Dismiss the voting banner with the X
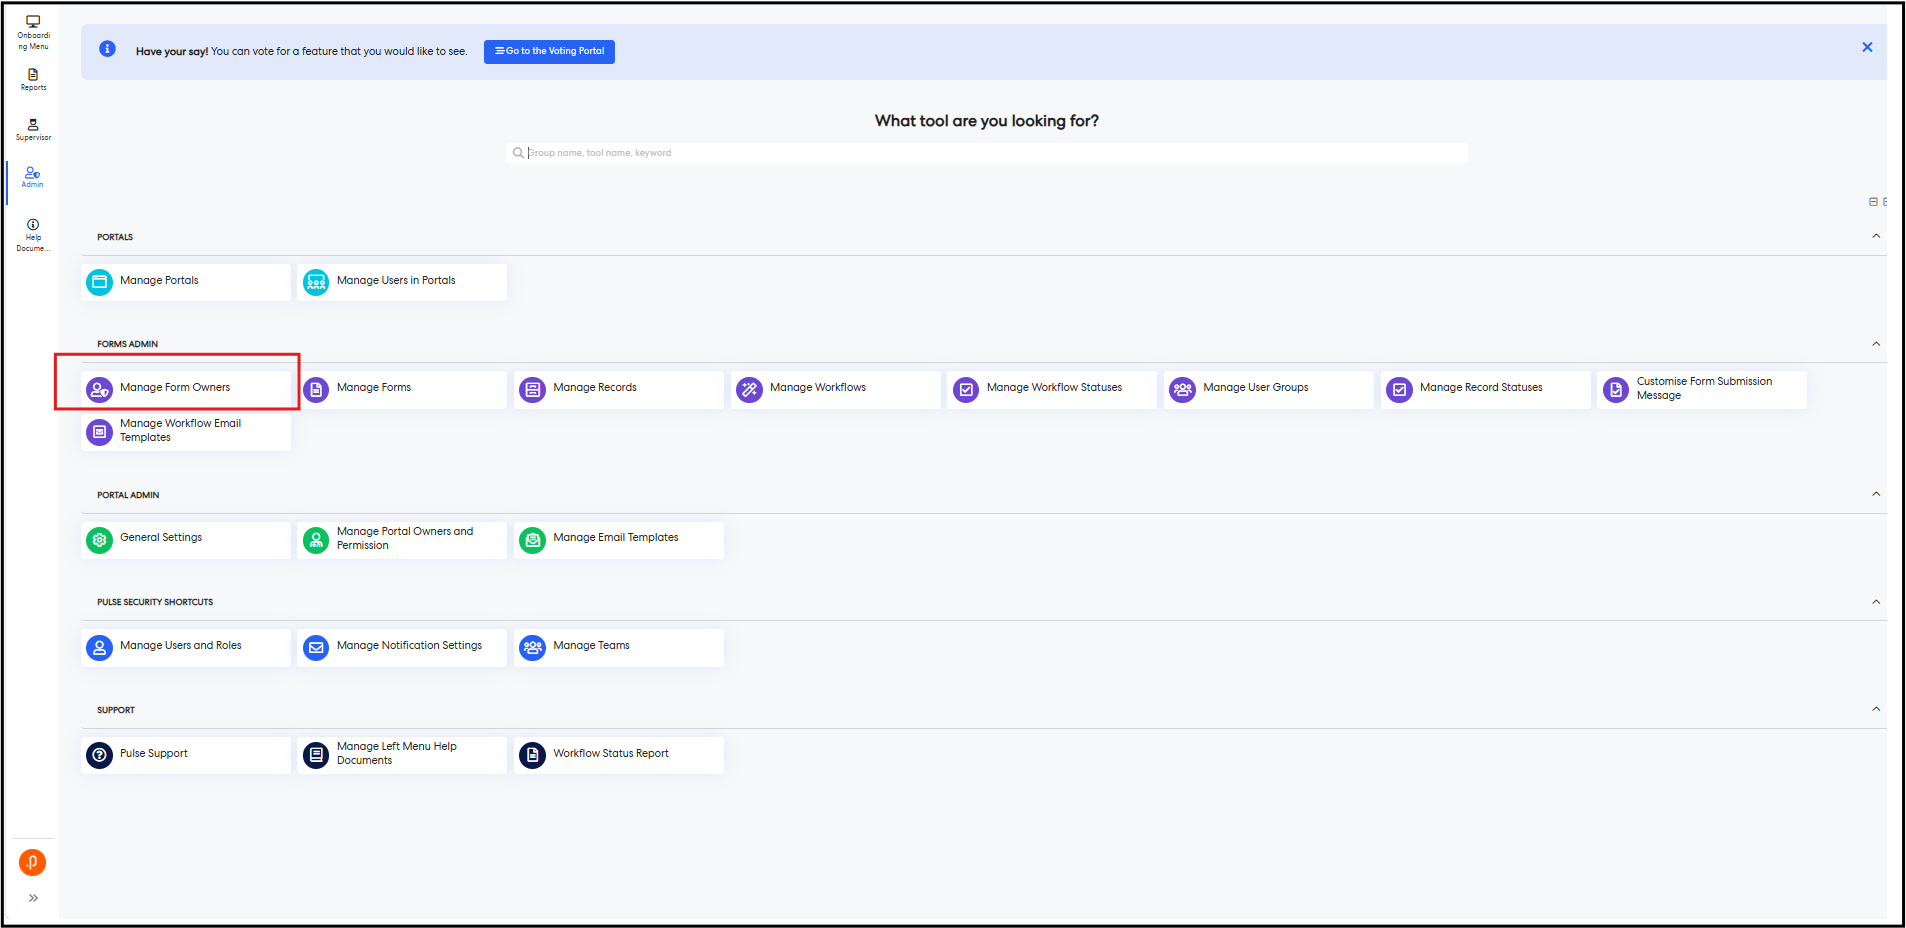The width and height of the screenshot is (1906, 928). [1866, 47]
